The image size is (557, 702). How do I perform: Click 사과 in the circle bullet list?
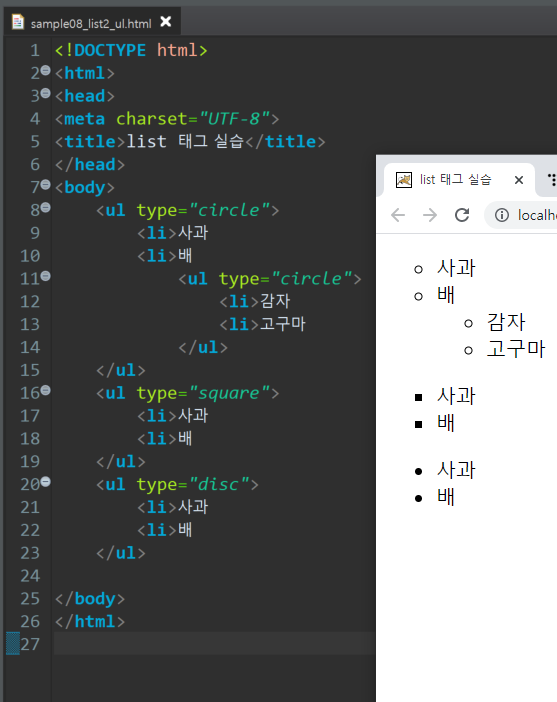[456, 268]
